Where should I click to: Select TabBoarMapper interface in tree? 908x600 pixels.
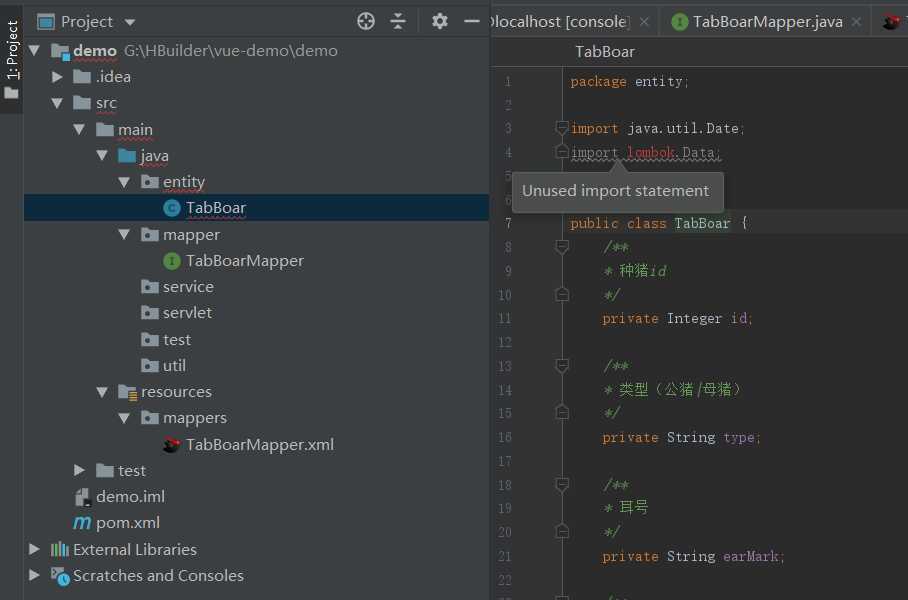[244, 261]
